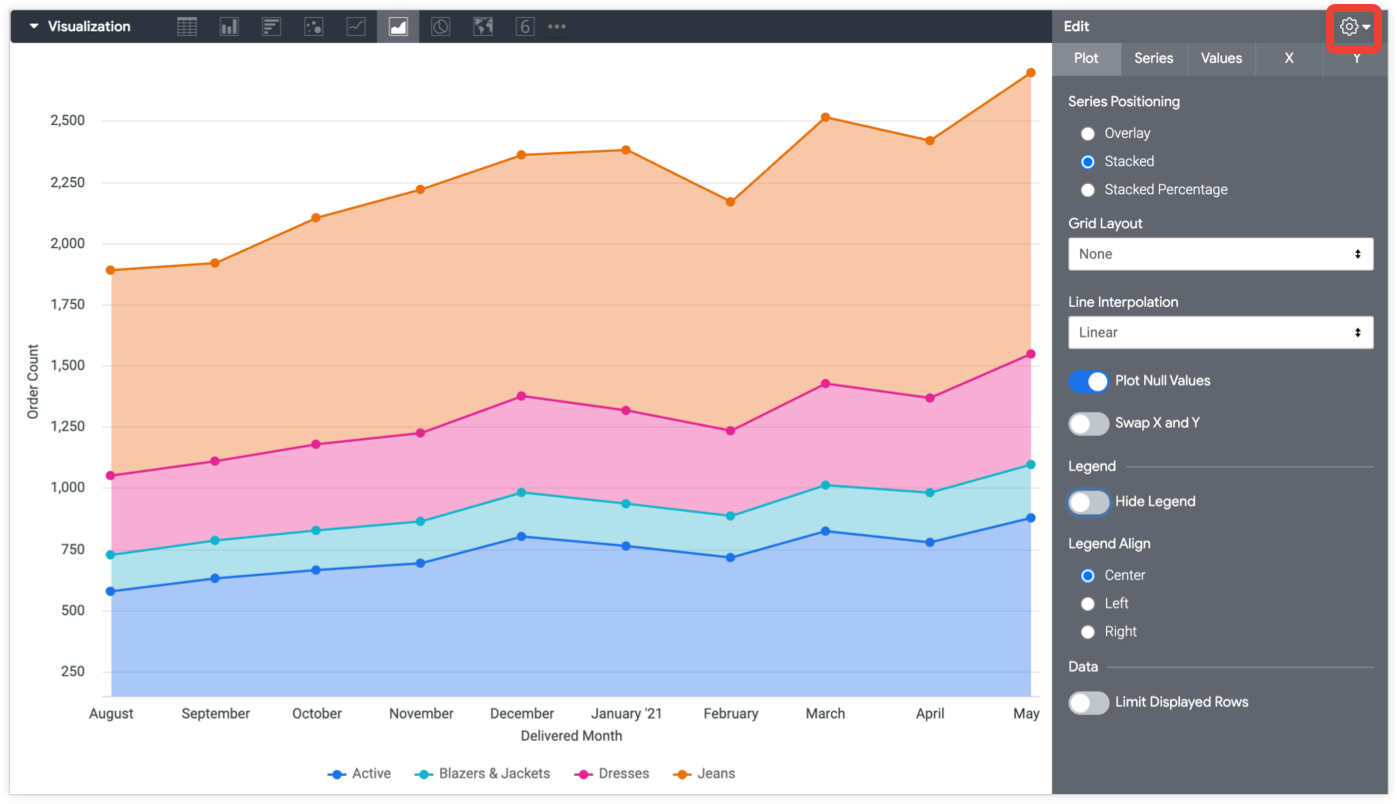
Task: Open the Line Interpolation dropdown
Action: pos(1220,333)
